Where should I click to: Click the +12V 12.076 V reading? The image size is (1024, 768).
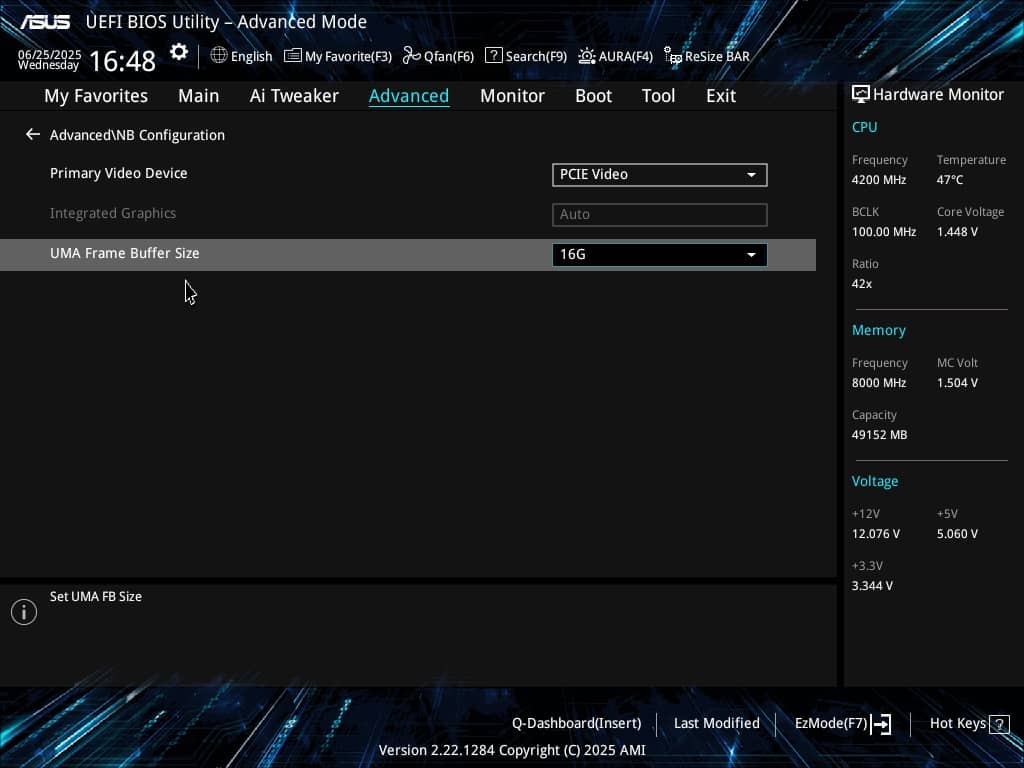pos(876,534)
